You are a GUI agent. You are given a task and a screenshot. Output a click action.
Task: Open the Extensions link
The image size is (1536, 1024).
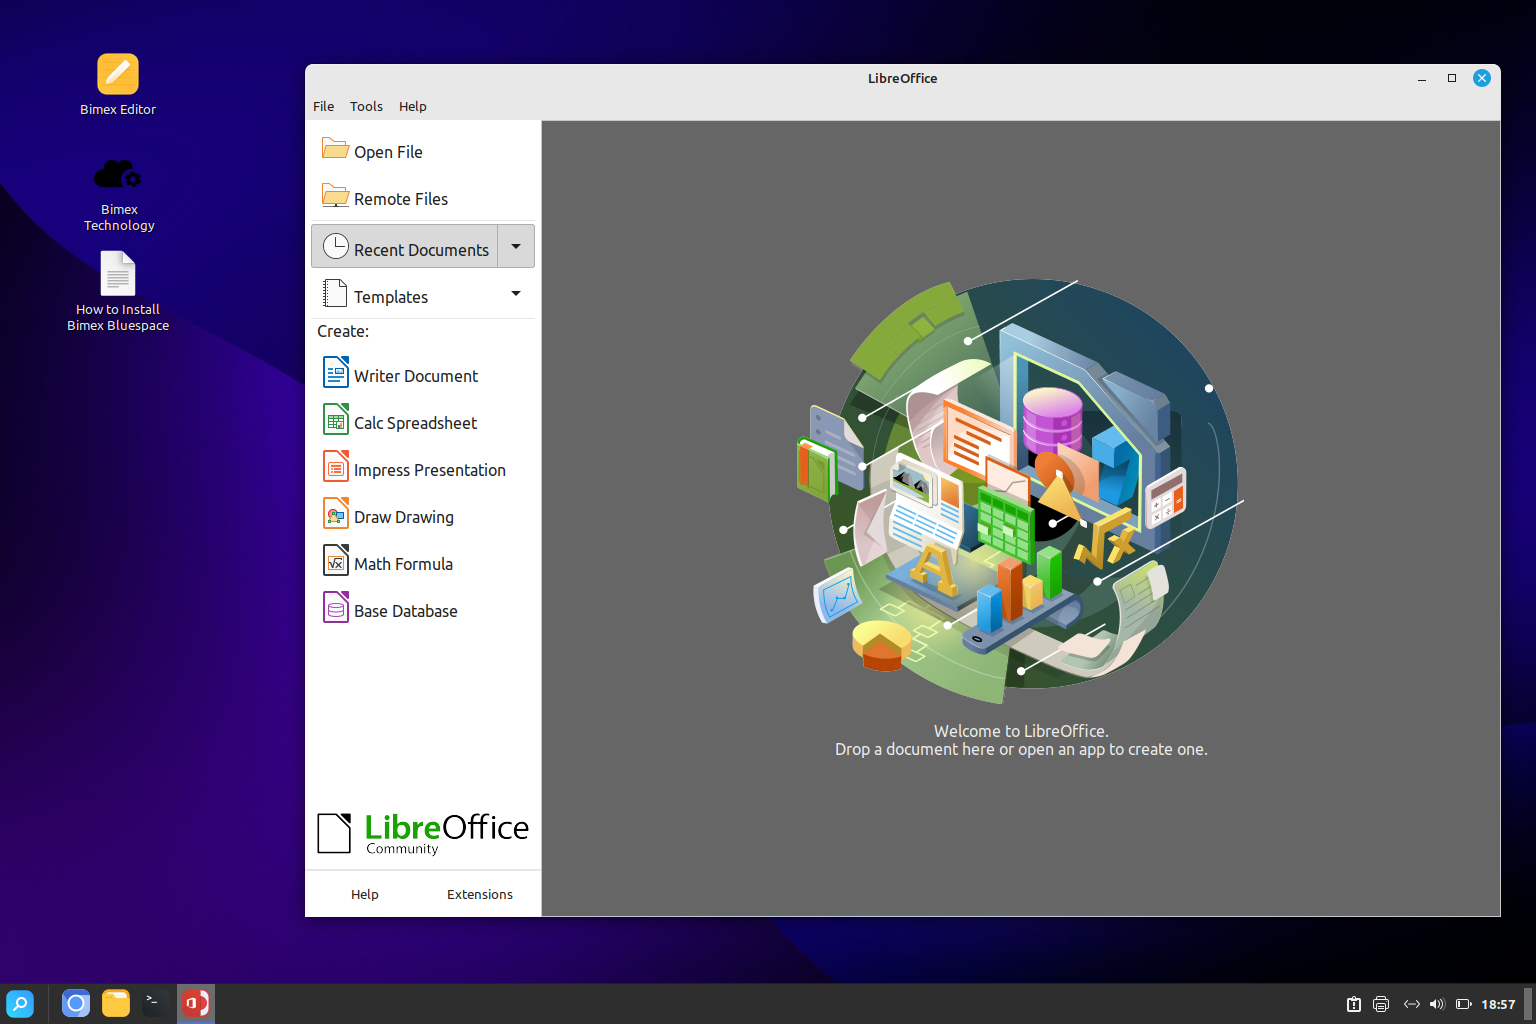coord(480,894)
